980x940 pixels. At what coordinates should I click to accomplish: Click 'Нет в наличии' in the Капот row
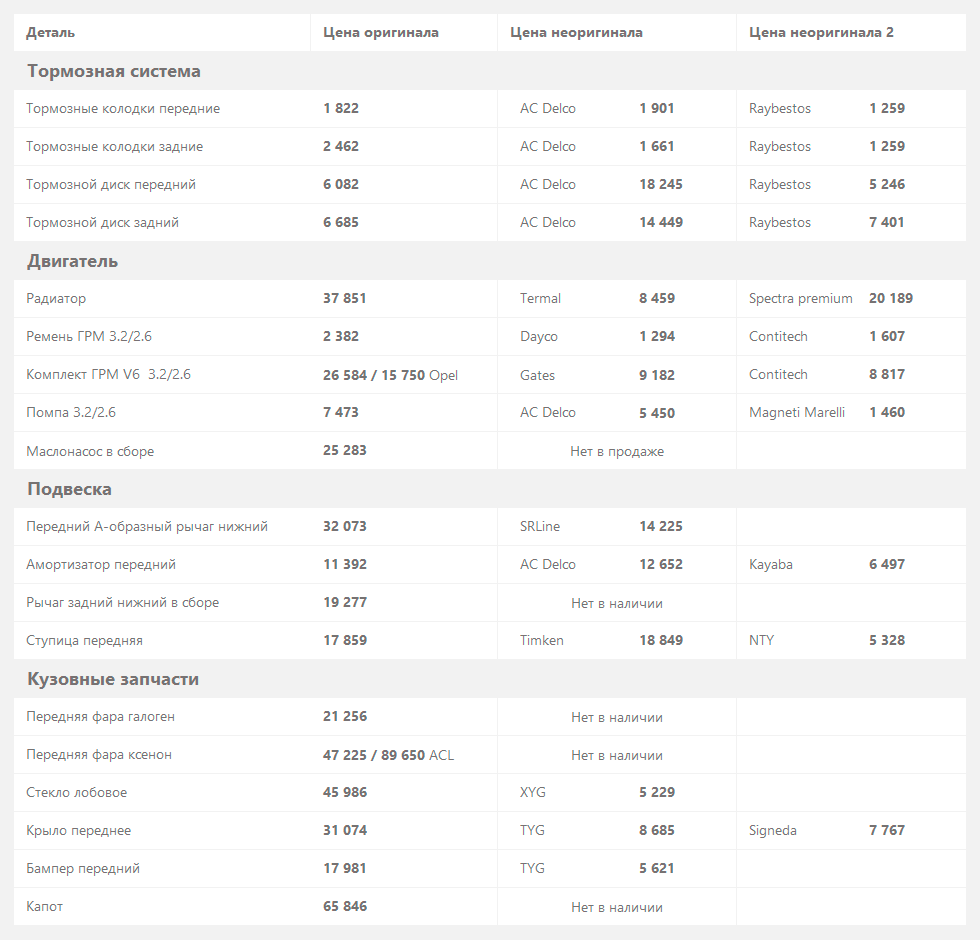tap(617, 908)
